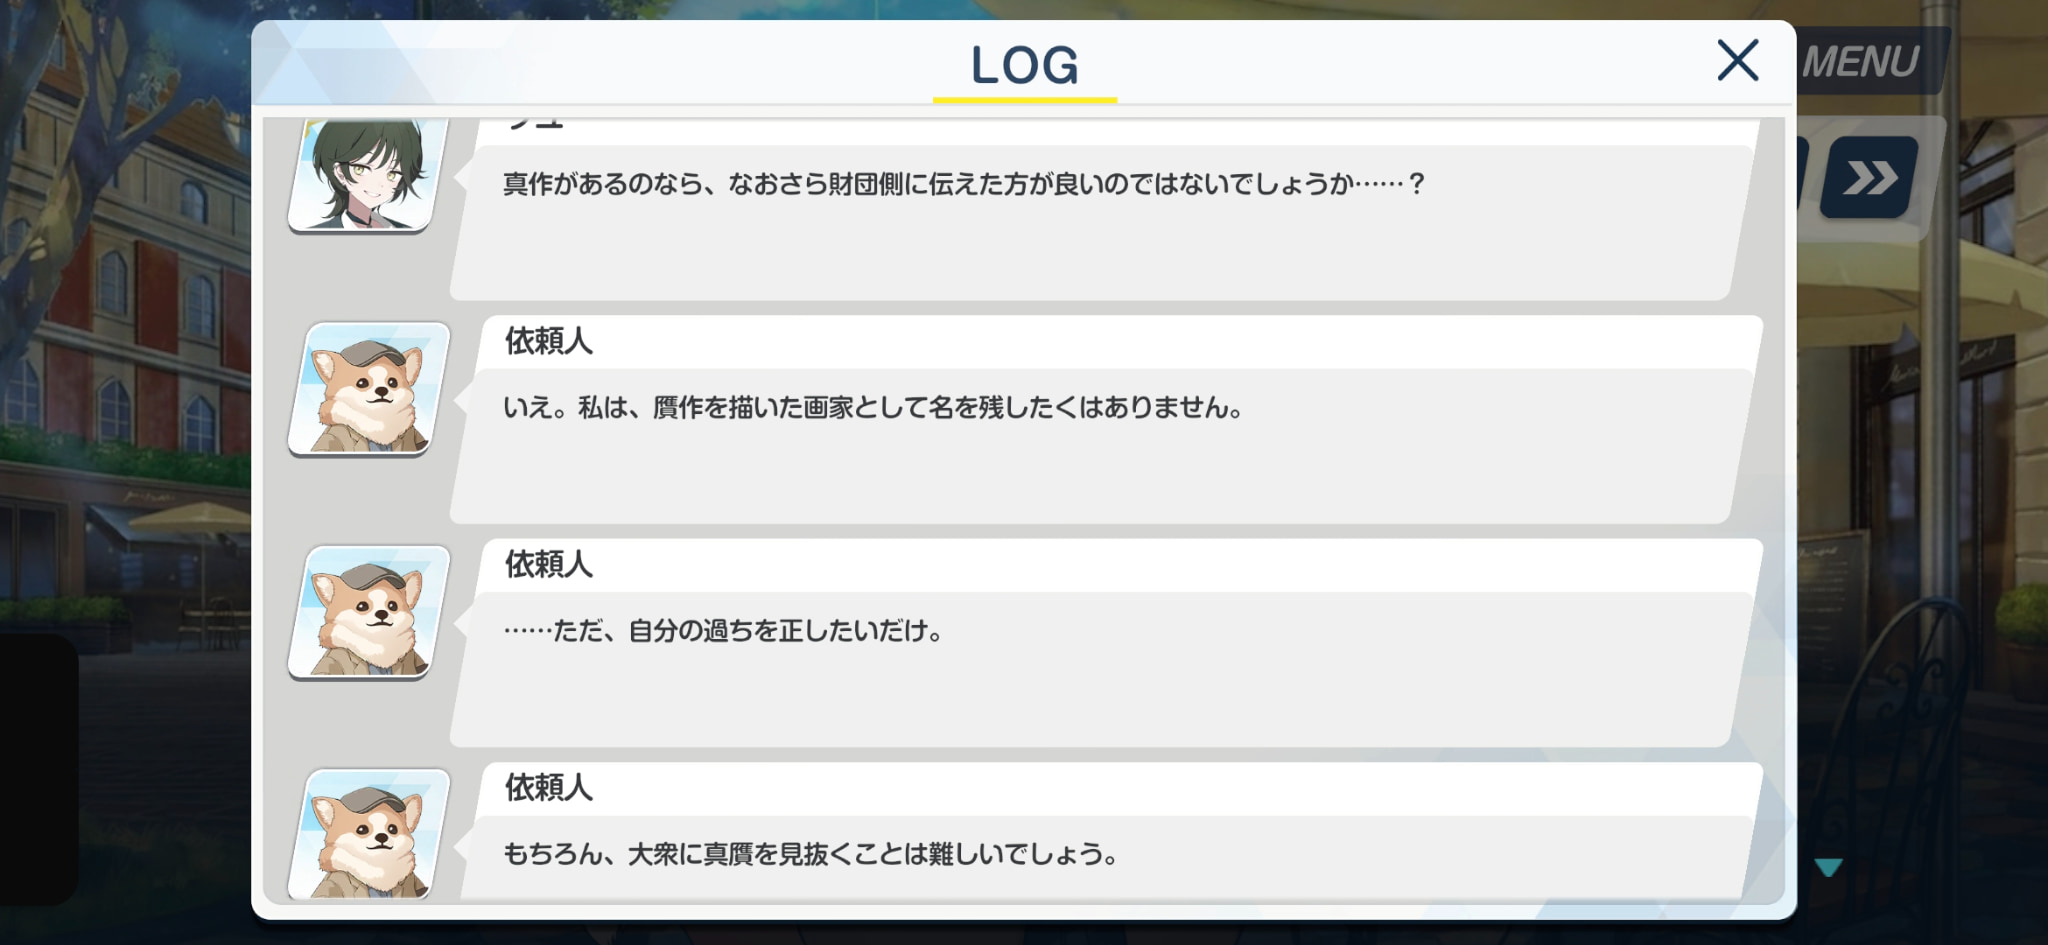This screenshot has width=2048, height=945.
Task: Tap the 依頼人 name label above "……ただ"
Action: 549,564
